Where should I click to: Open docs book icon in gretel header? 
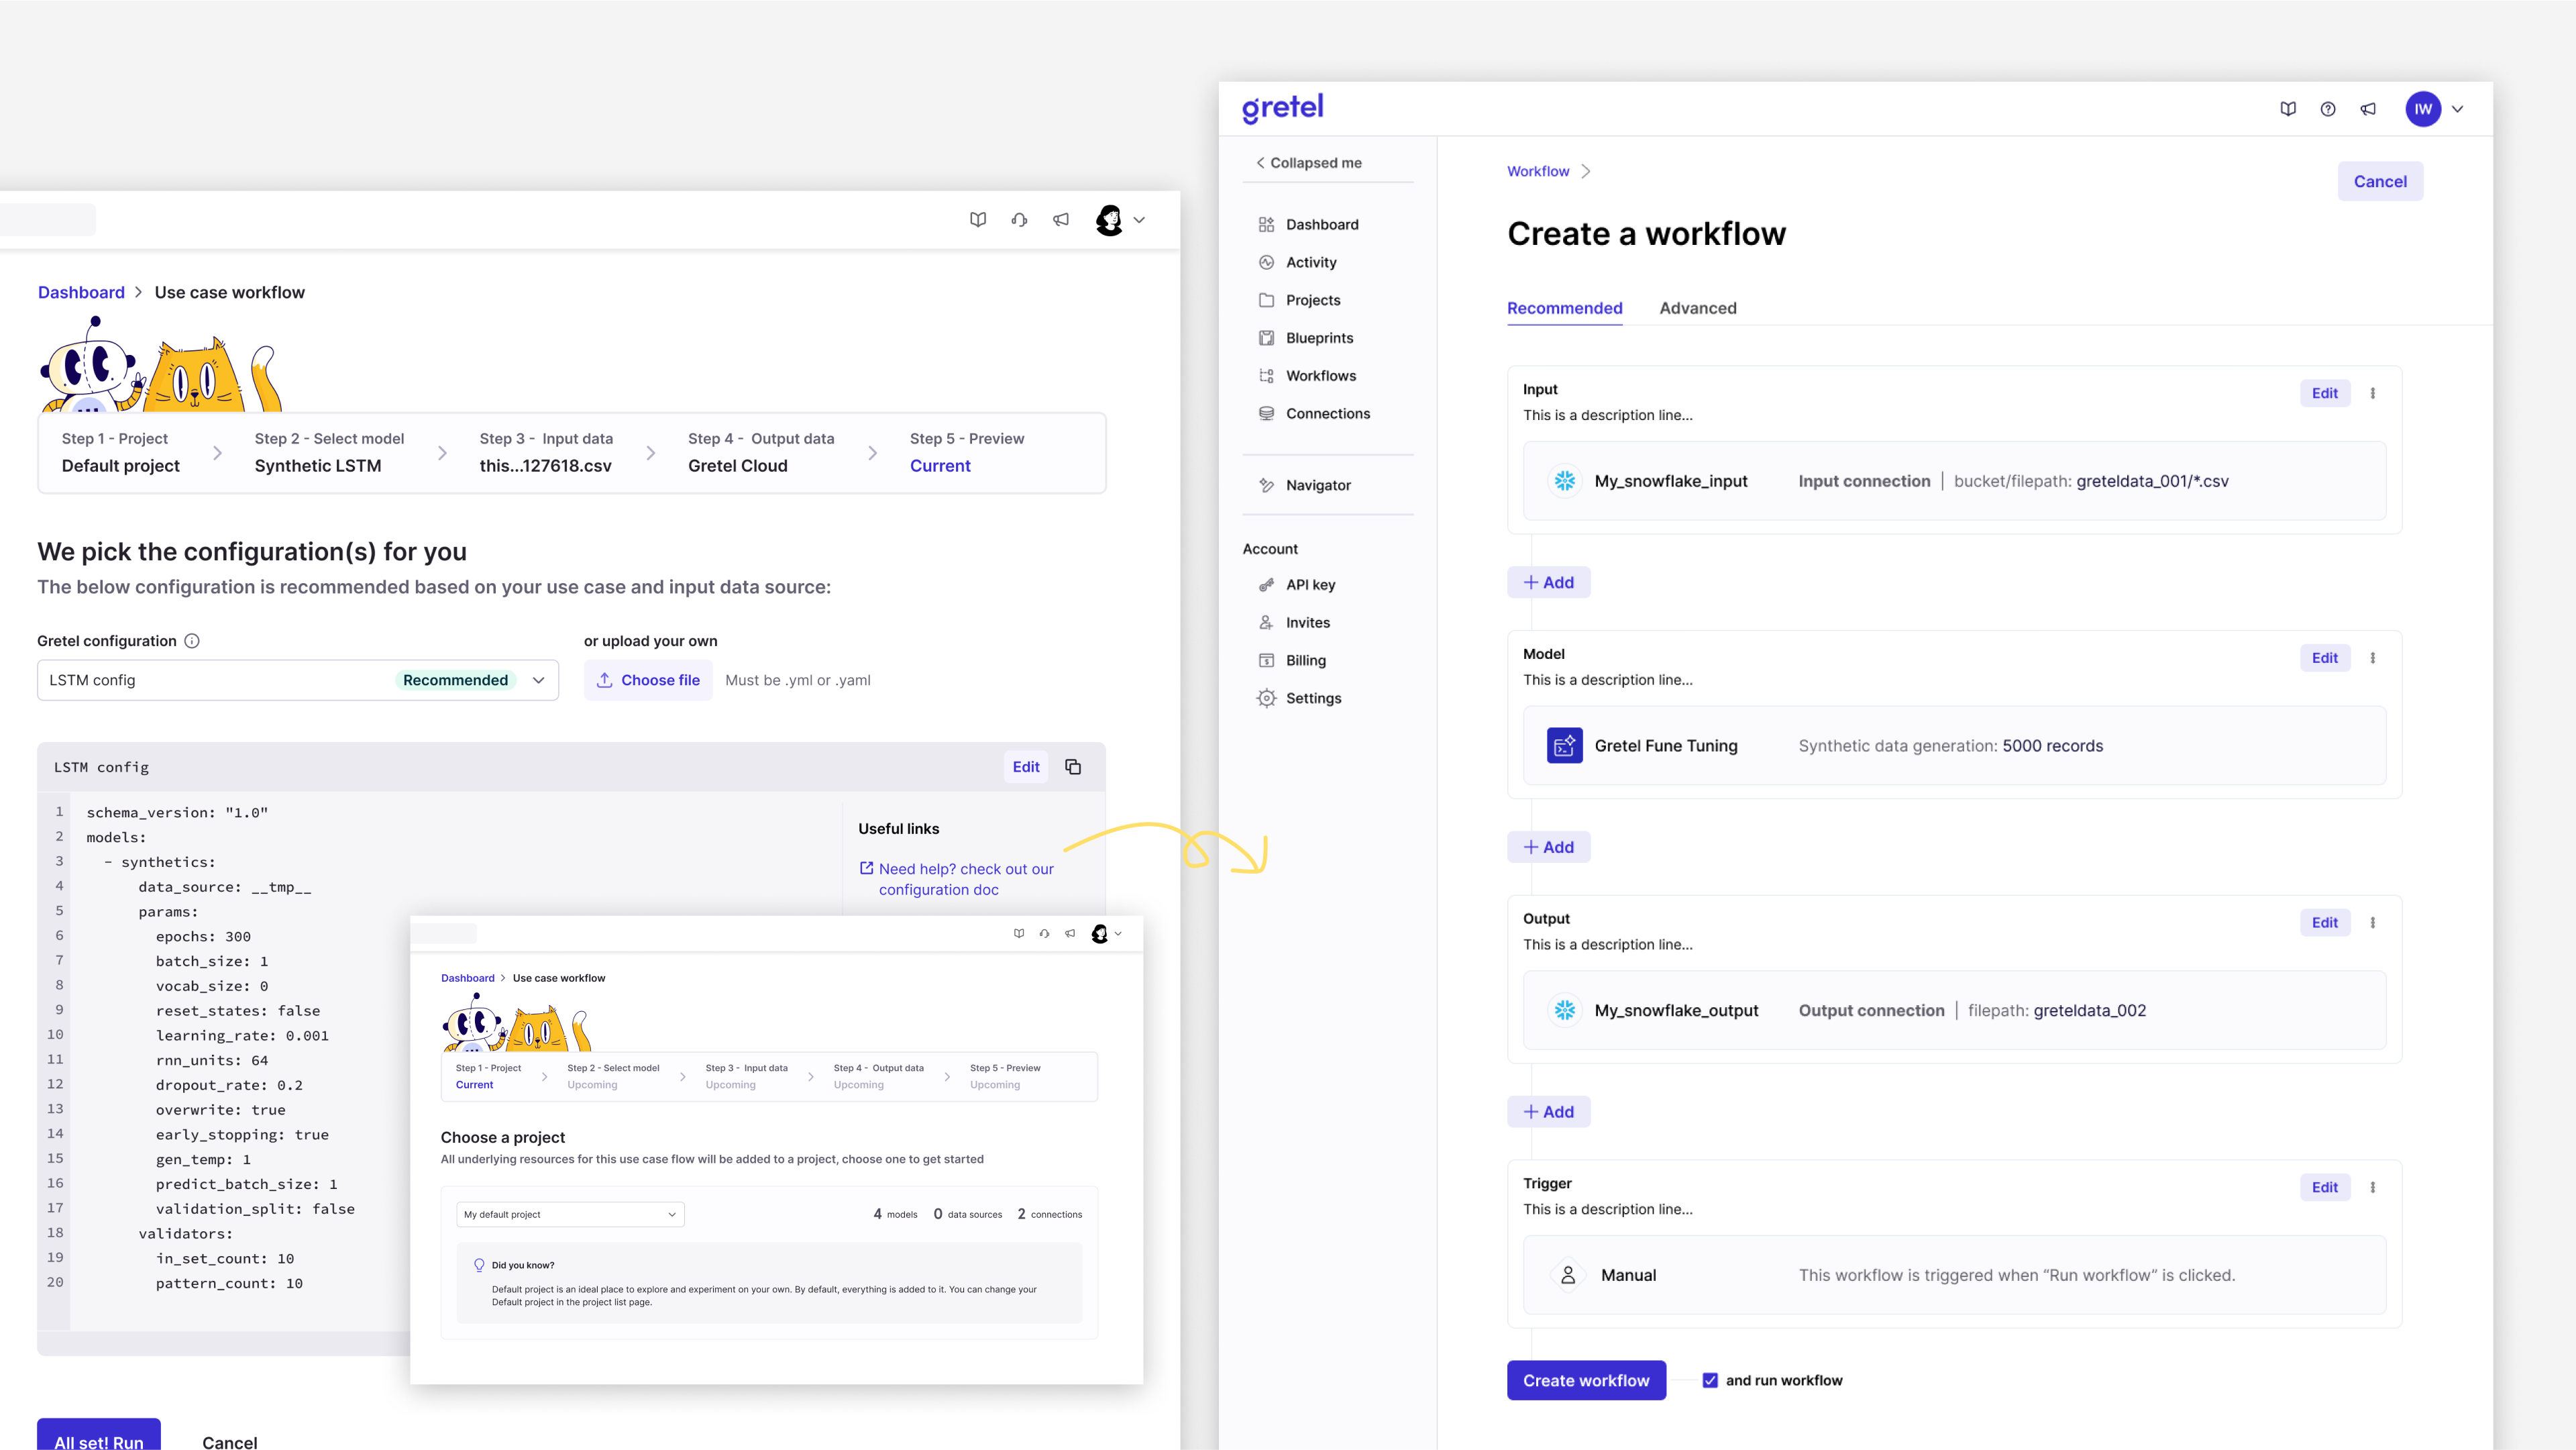tap(2288, 109)
